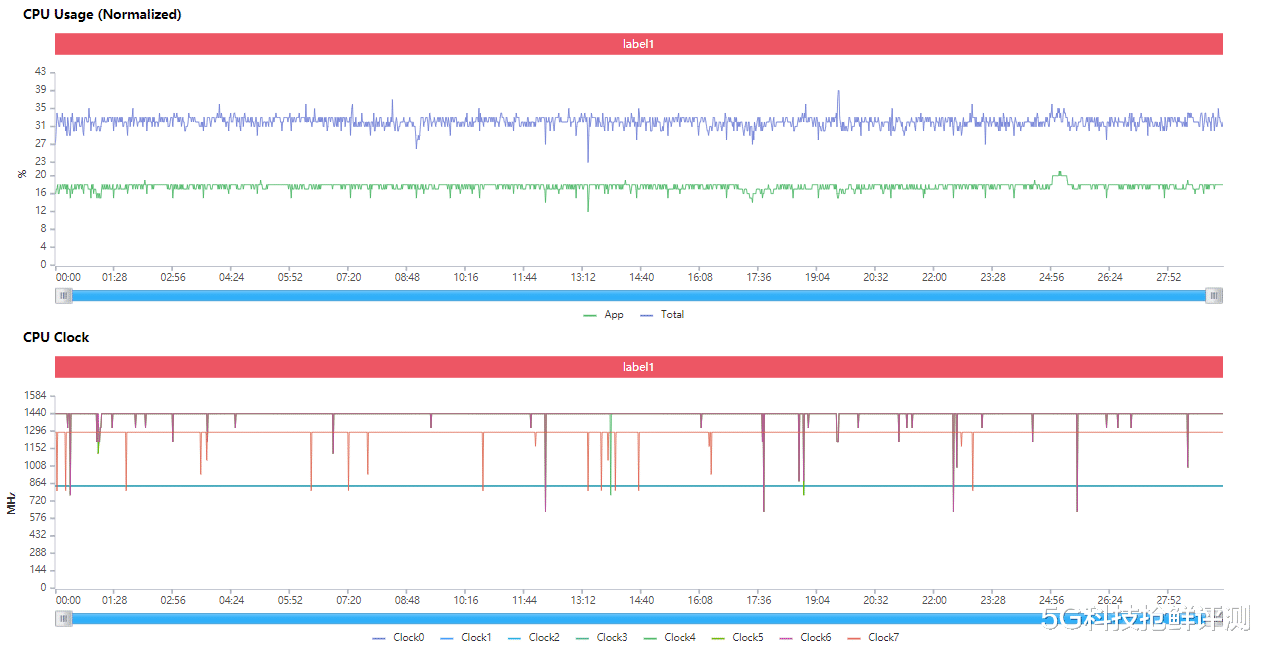Screen dimensions: 1266x651
Task: Click the 43 value on percent axis
Action: (40, 72)
